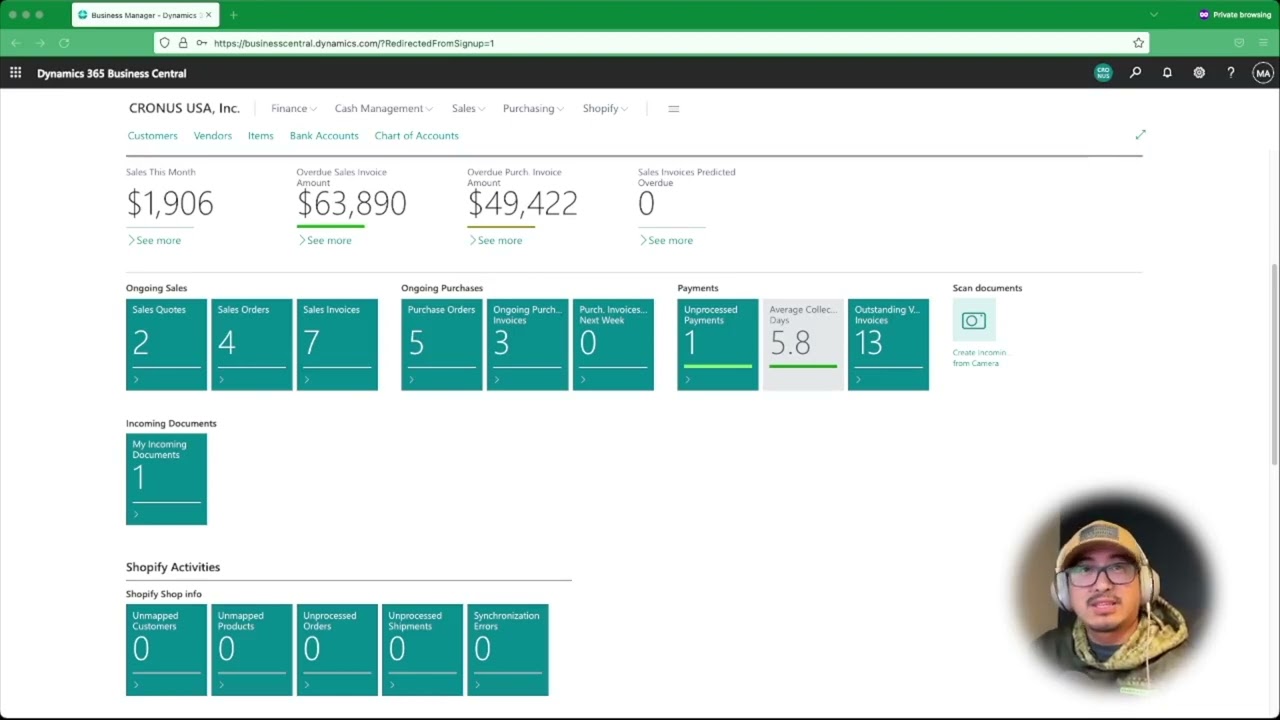See more for Overdue Purch. Invoice Amount

point(495,240)
